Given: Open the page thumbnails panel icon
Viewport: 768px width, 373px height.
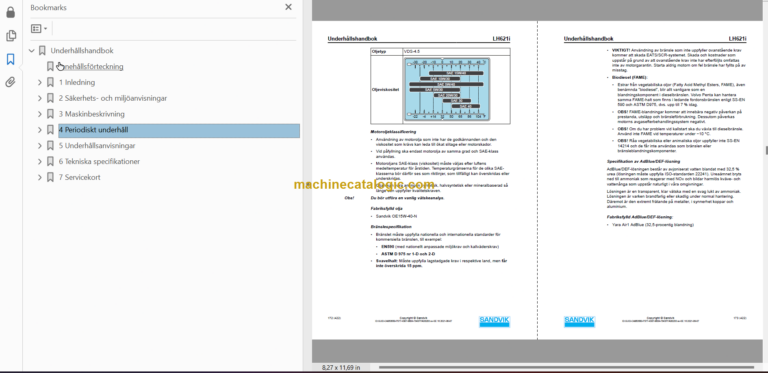Looking at the screenshot, I should (x=11, y=36).
